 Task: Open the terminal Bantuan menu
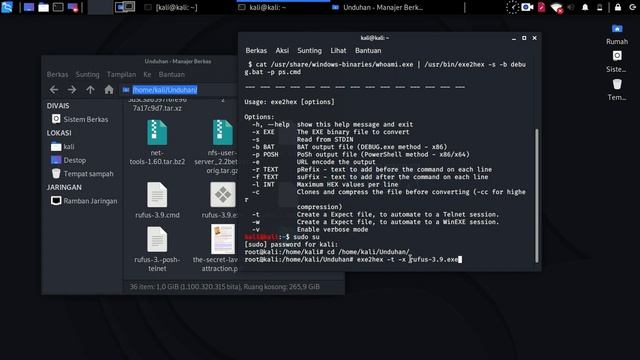[368, 51]
